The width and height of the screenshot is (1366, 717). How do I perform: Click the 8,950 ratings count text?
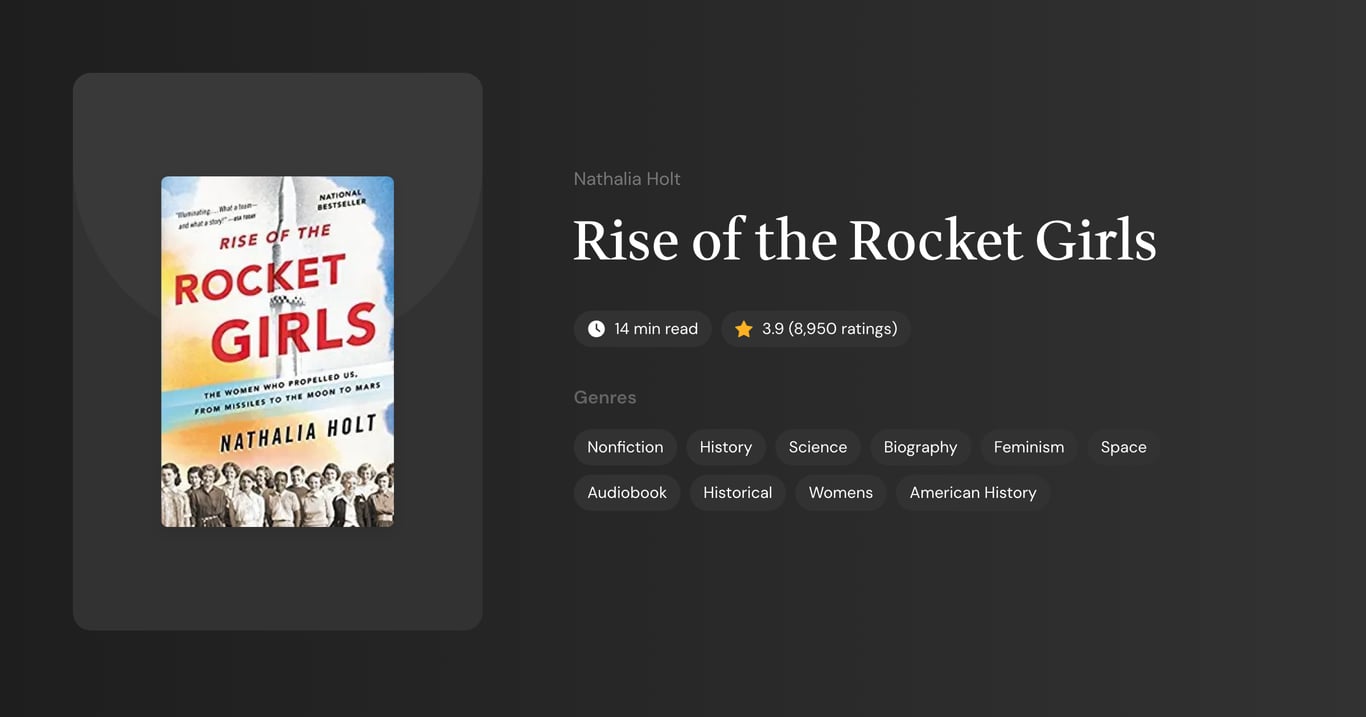(x=841, y=328)
